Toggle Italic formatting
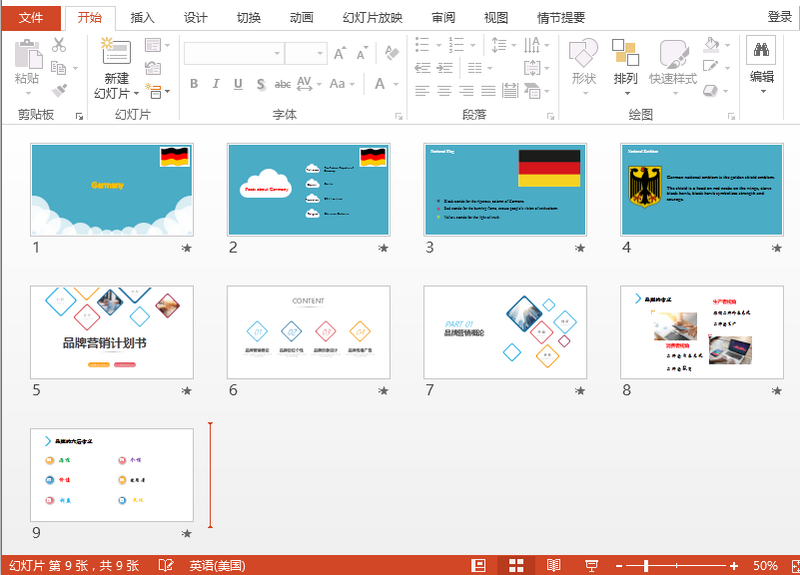The image size is (800, 575). [x=216, y=84]
